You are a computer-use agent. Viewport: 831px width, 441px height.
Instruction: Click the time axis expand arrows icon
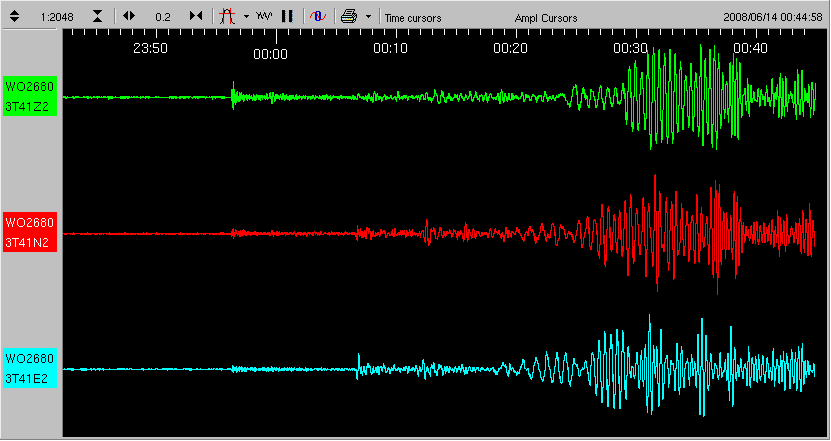[129, 16]
